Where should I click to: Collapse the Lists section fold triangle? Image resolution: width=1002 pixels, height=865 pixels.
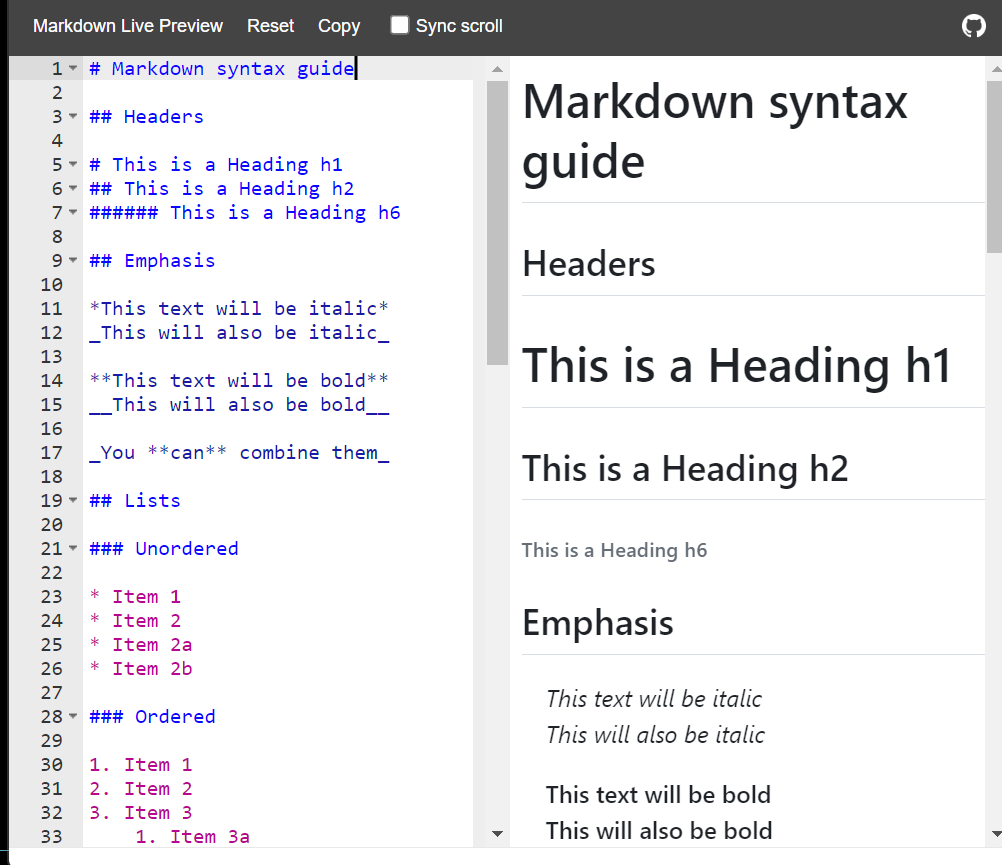[x=74, y=500]
